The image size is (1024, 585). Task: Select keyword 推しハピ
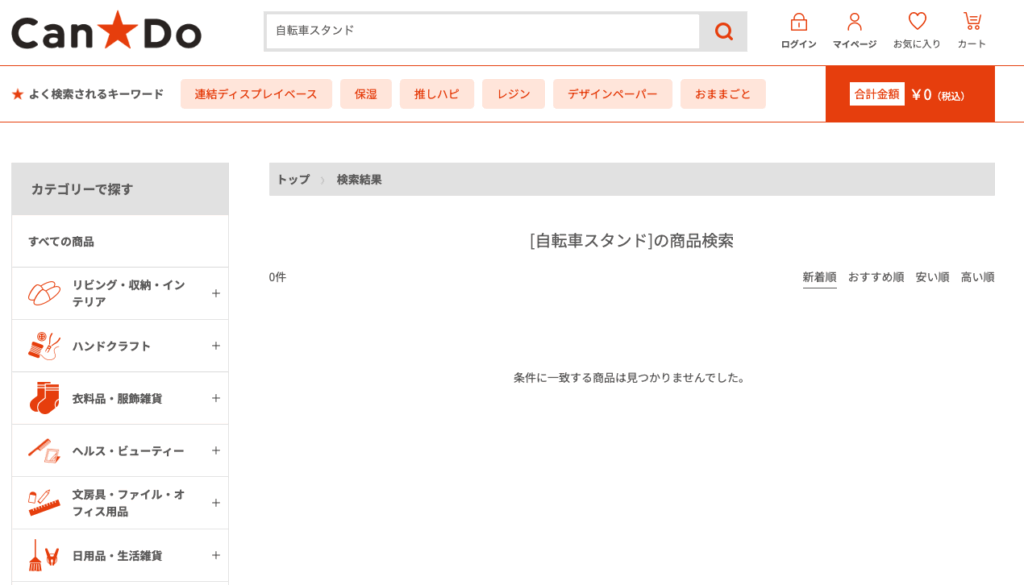(x=436, y=94)
